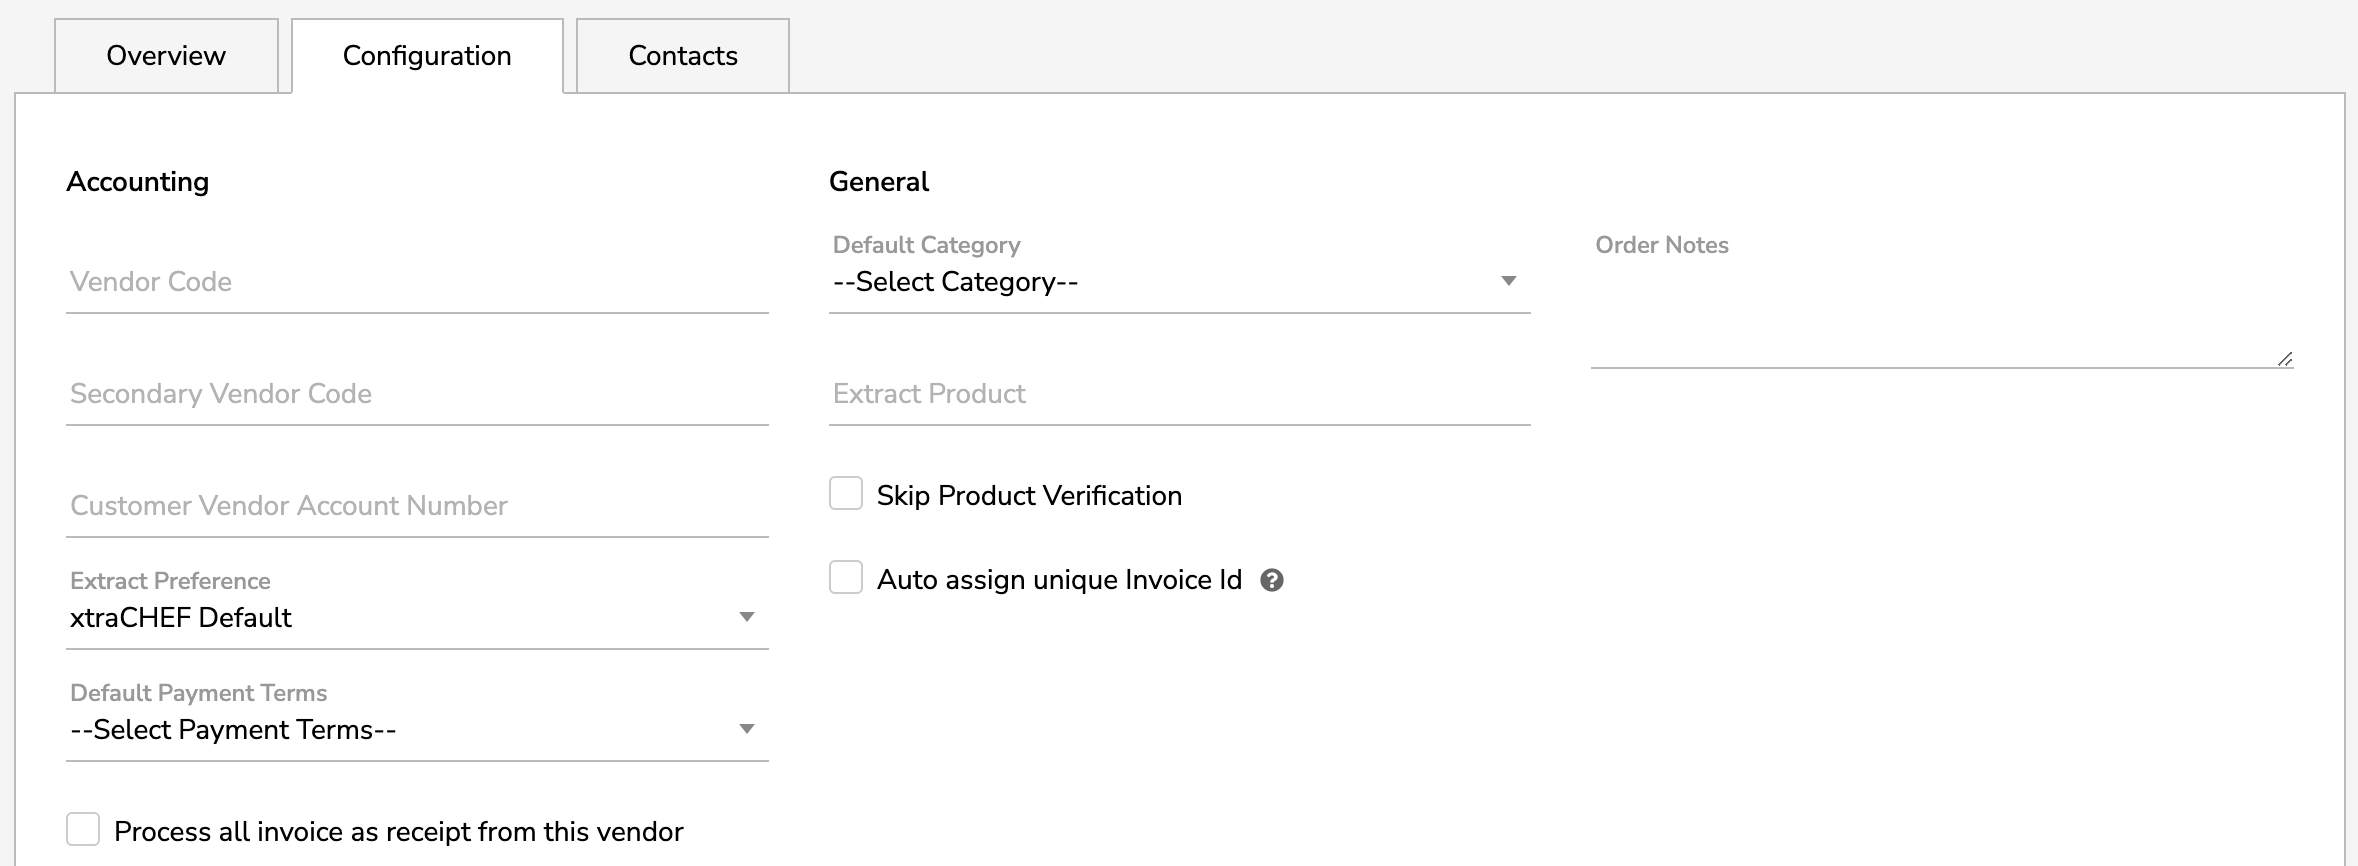Screen dimensions: 2358x866
Task: Check Auto assign unique Invoice Id
Action: [x=846, y=578]
